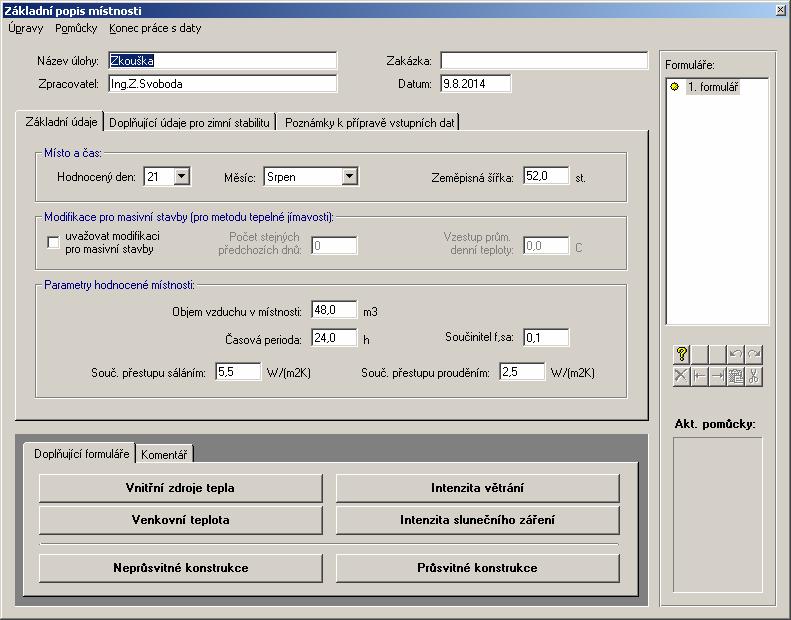
Task: Open Vnitřní zdroje tepla form
Action: tap(180, 488)
